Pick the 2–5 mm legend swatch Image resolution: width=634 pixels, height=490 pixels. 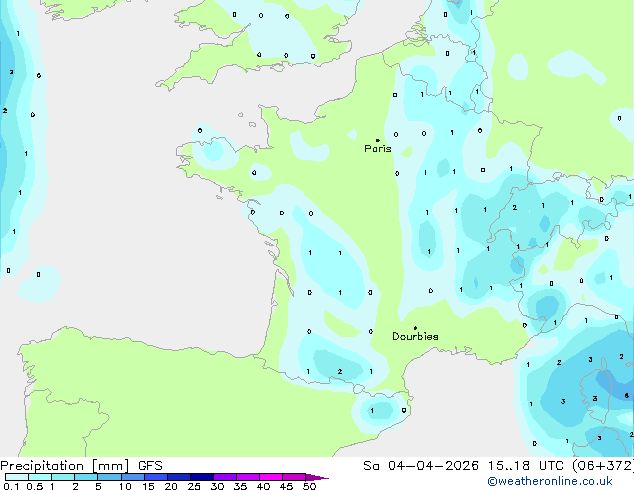tap(86, 477)
